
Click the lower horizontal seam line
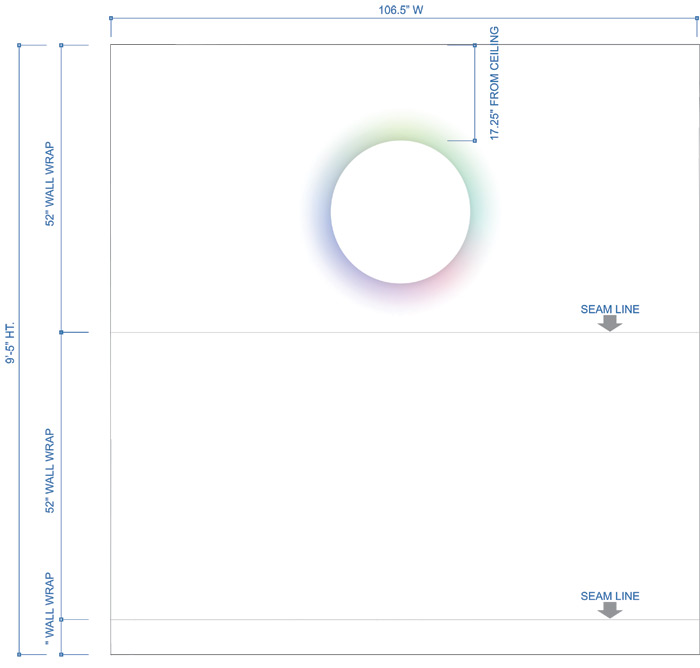point(404,619)
